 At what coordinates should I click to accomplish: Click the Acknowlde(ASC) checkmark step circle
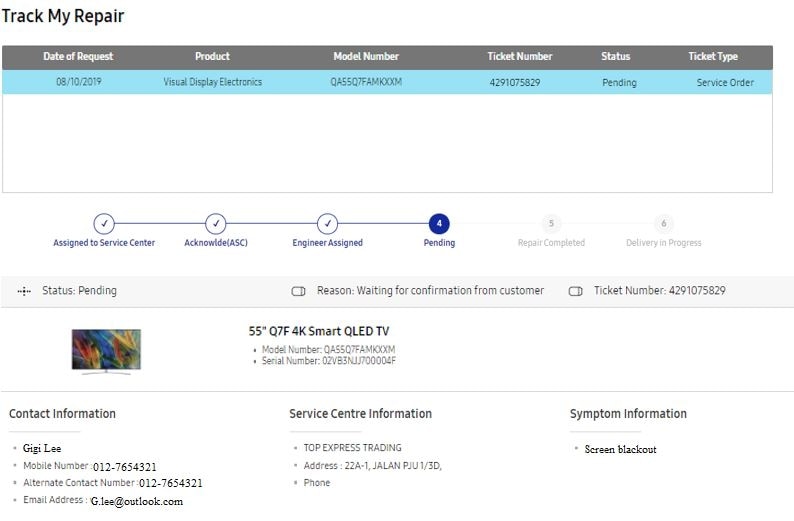point(216,223)
